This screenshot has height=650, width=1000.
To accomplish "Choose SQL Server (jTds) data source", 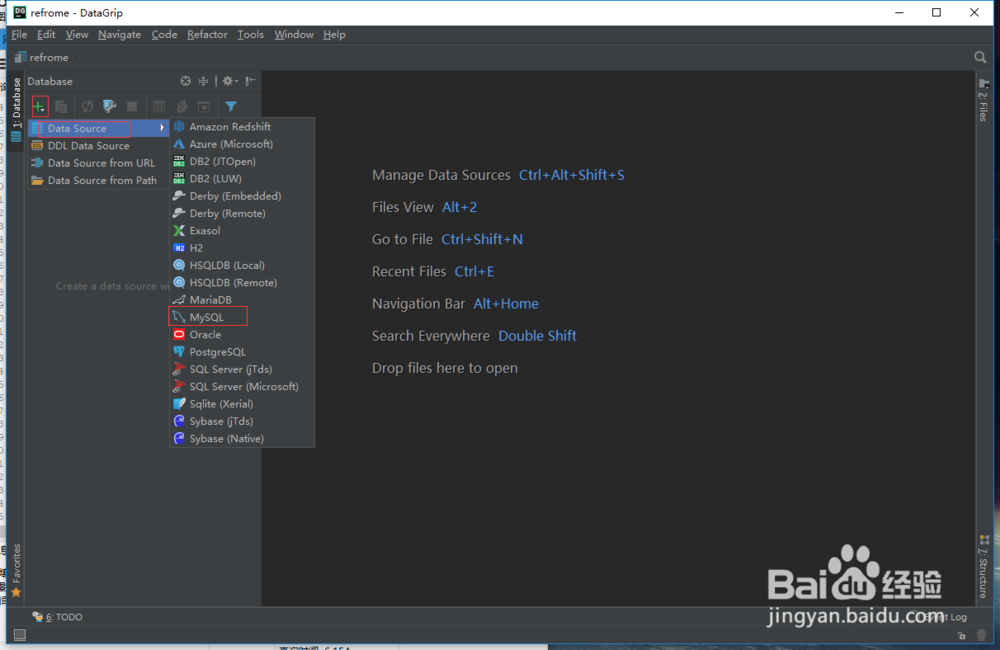I will (242, 369).
